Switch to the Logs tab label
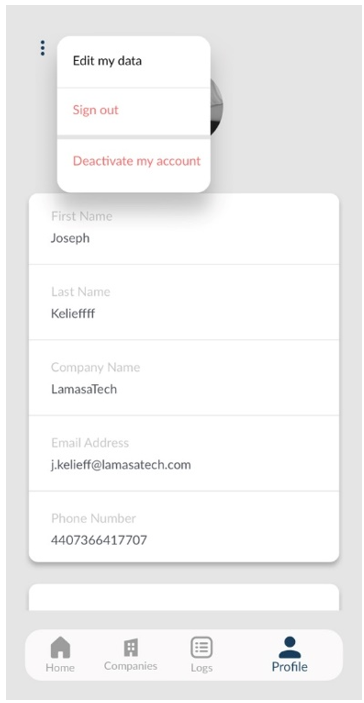 tap(201, 668)
